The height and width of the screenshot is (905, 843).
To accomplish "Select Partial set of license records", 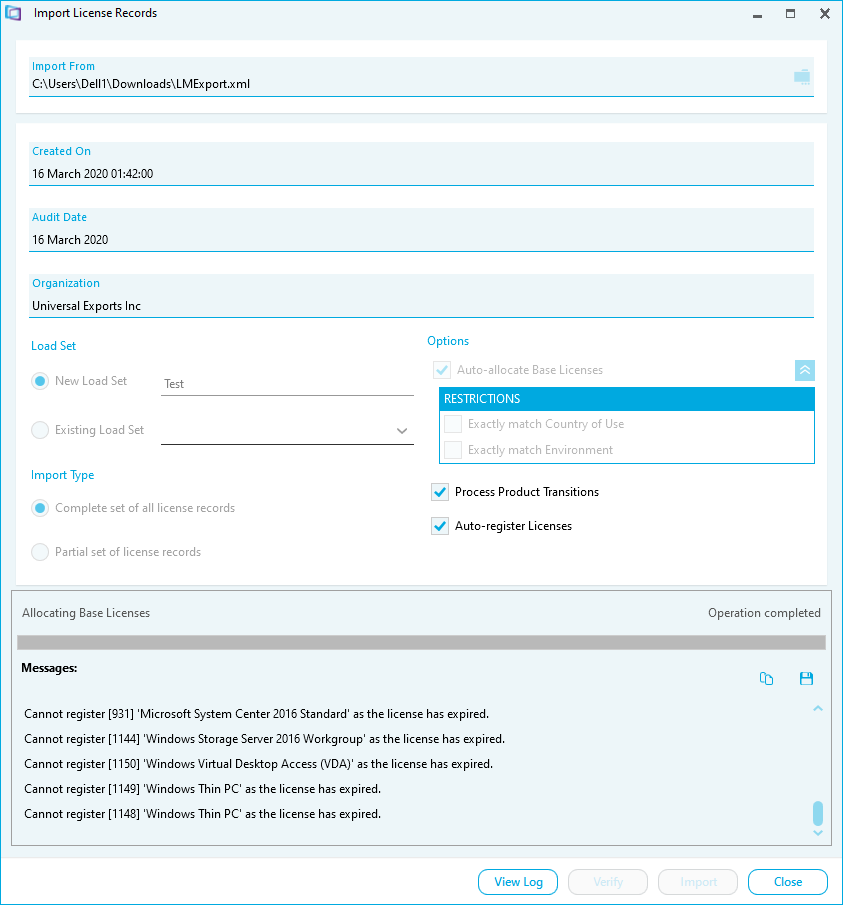I will point(40,552).
